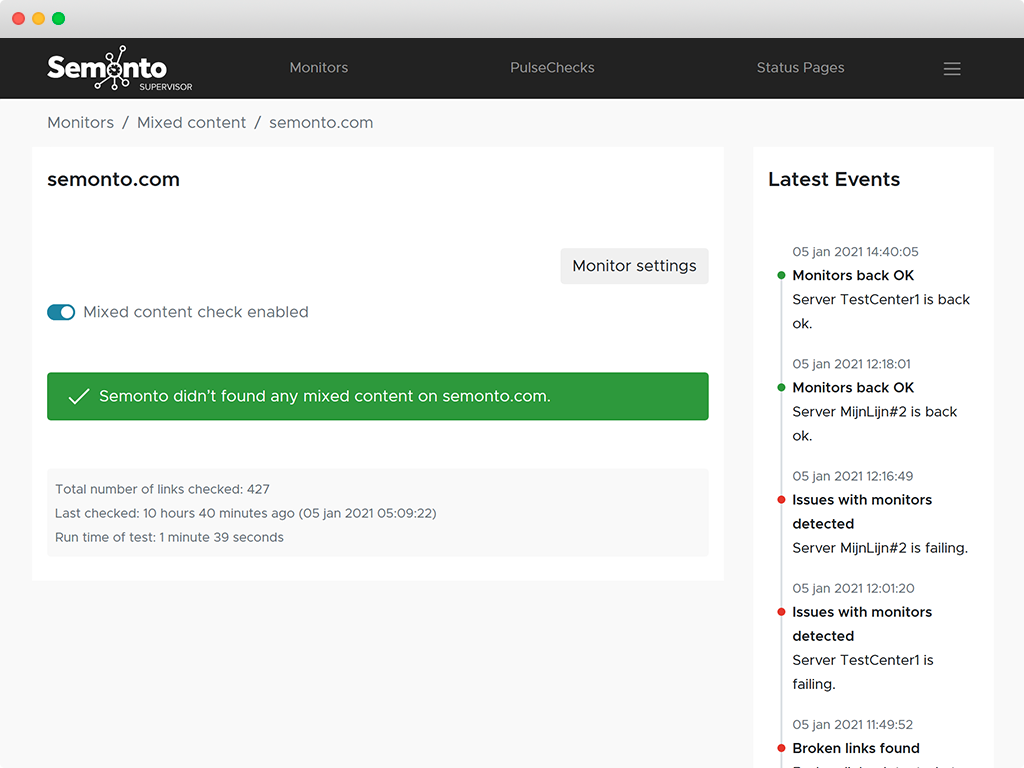The height and width of the screenshot is (768, 1024).
Task: Toggle the mixed content check switch
Action: 61,312
